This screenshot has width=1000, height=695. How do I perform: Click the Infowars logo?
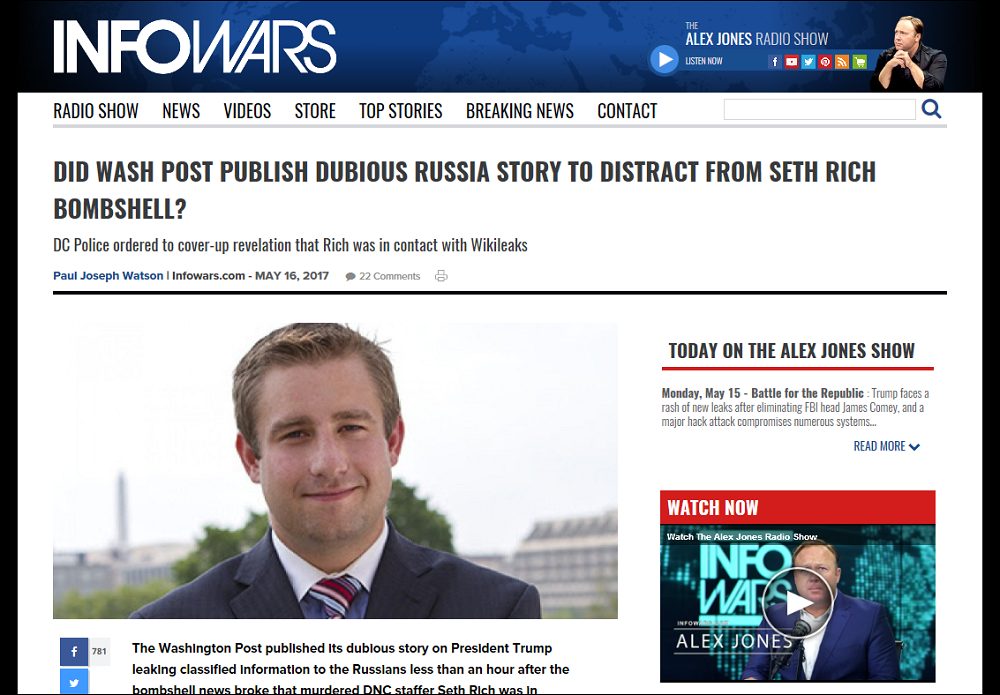[195, 47]
